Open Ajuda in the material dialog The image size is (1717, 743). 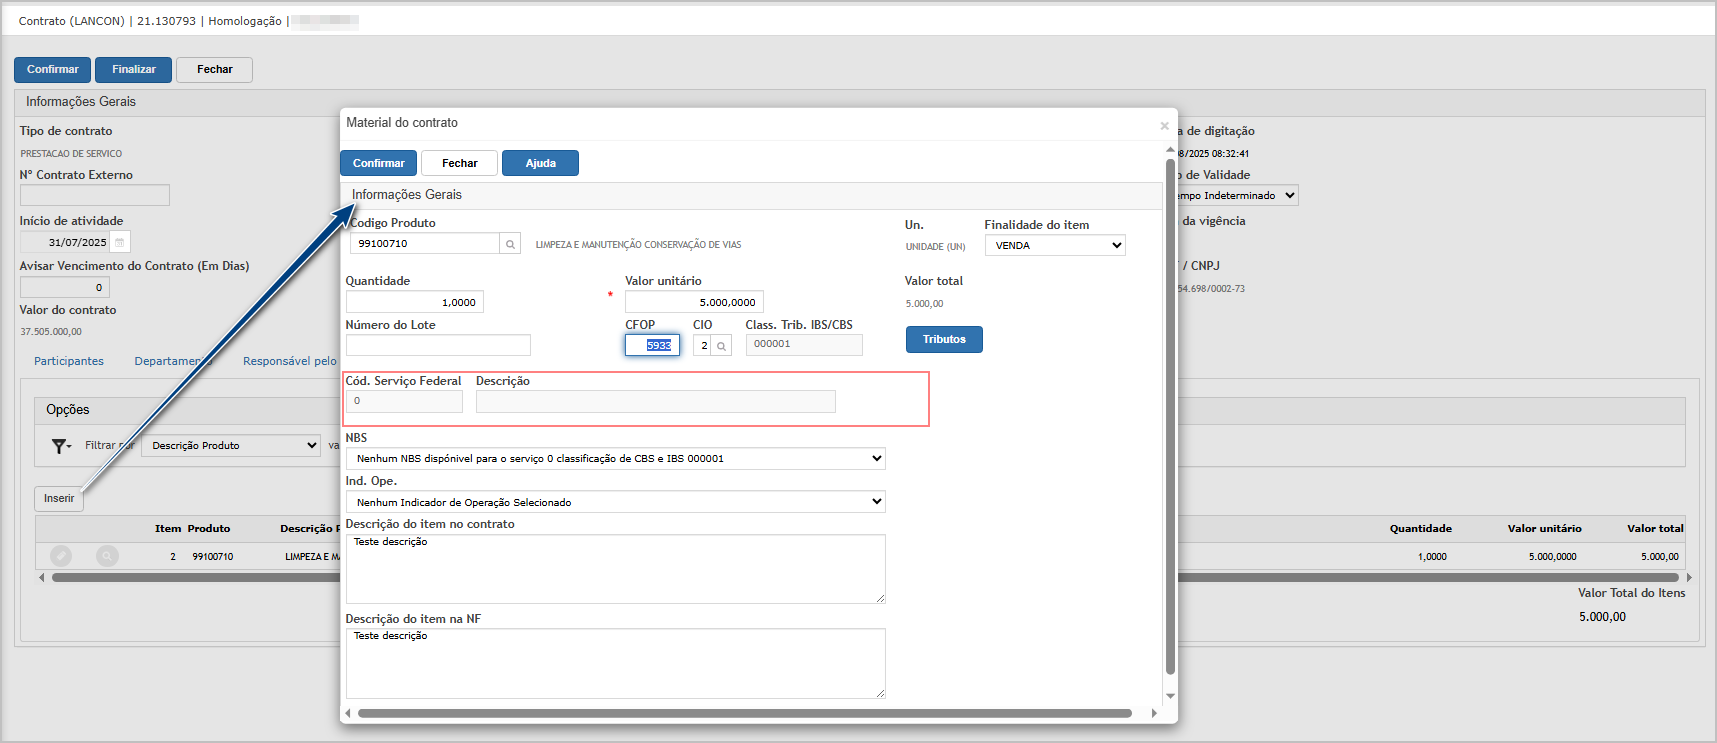tap(540, 163)
